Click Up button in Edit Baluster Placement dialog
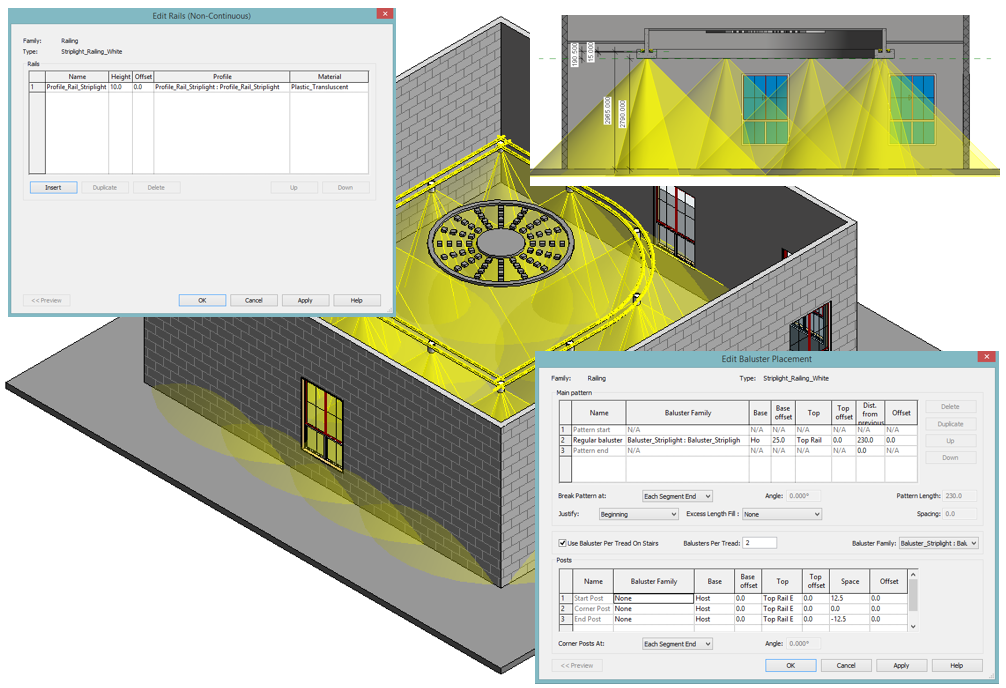The image size is (1006, 688). click(950, 441)
